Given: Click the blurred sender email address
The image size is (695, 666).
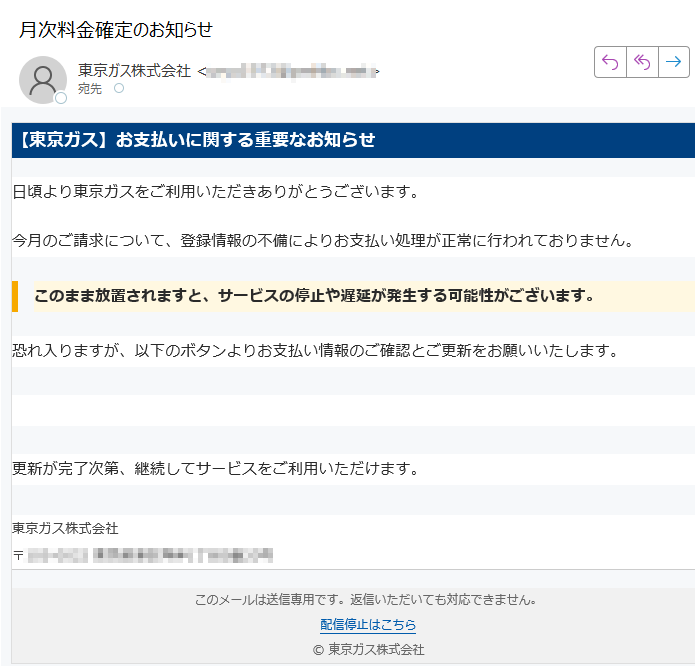Looking at the screenshot, I should point(291,71).
